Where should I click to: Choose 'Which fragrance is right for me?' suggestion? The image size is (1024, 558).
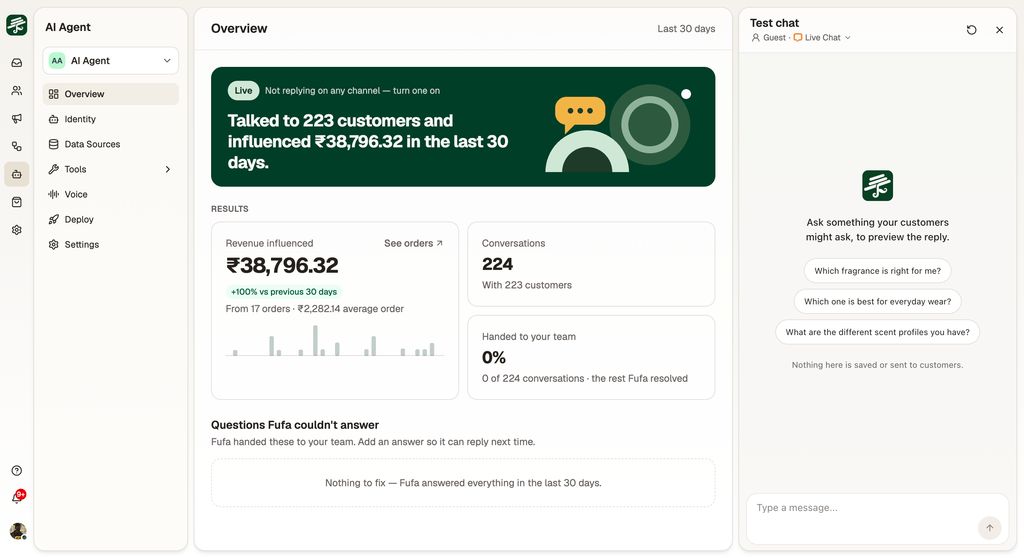pos(877,271)
